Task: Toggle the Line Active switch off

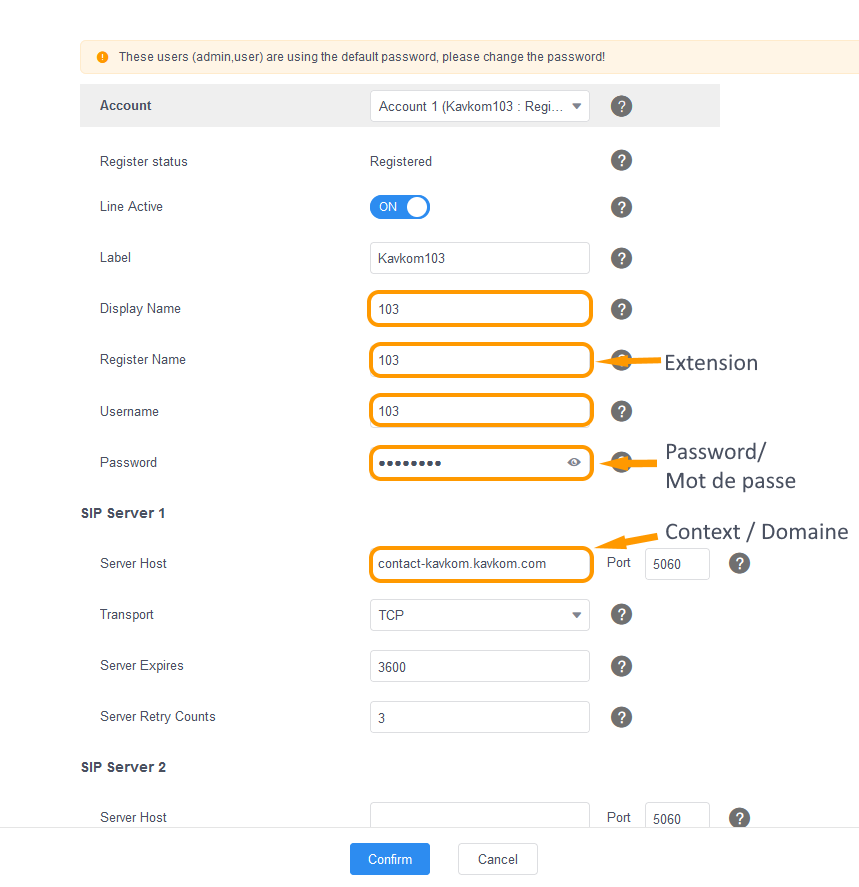Action: tap(400, 207)
